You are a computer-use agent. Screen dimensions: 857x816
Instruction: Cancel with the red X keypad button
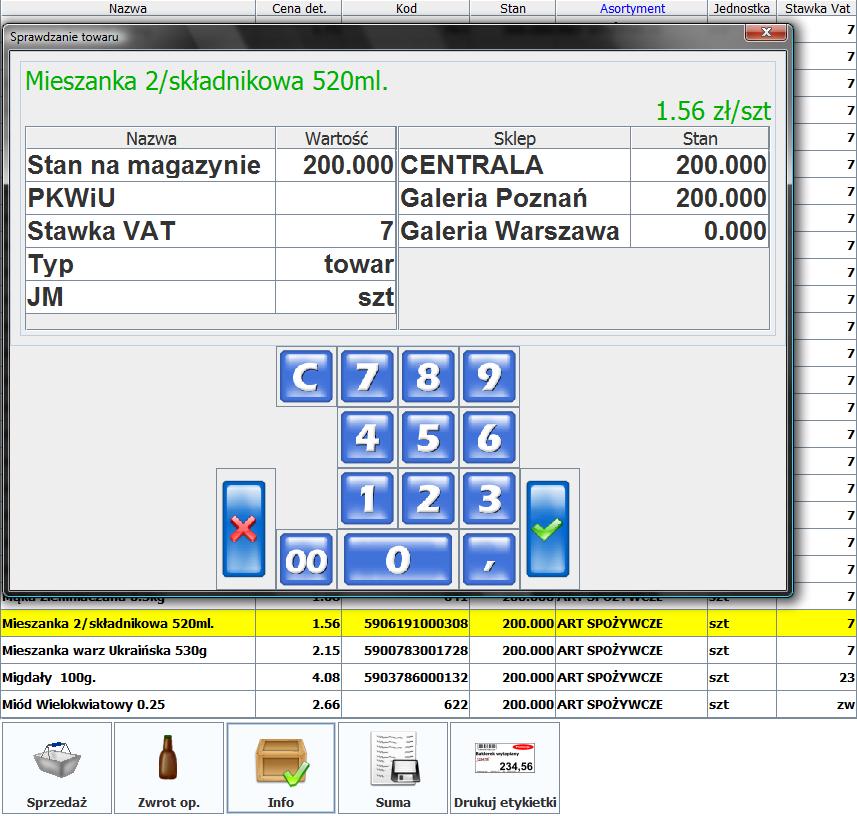244,529
